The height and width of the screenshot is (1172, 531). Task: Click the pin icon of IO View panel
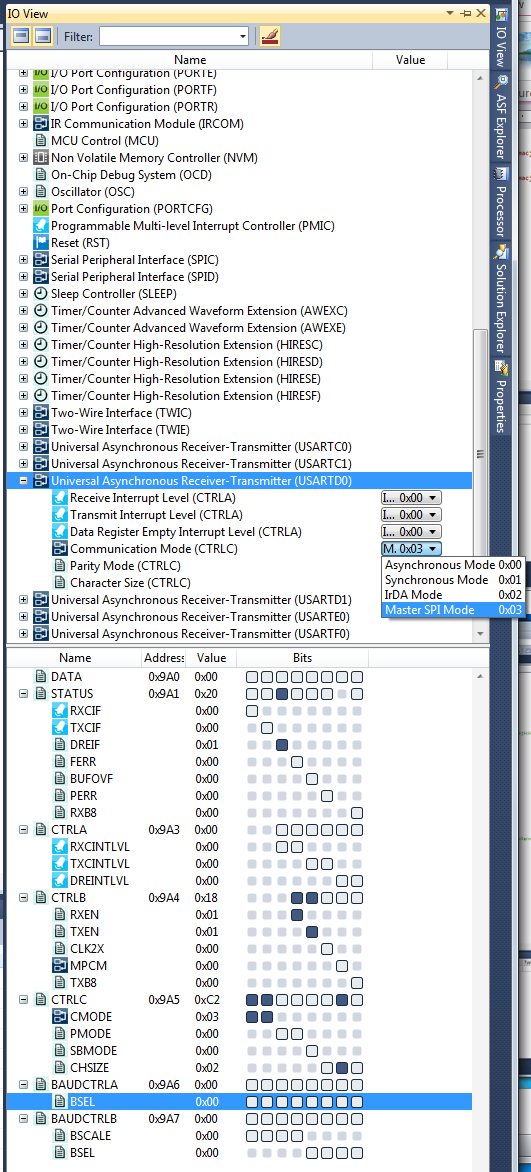(466, 13)
